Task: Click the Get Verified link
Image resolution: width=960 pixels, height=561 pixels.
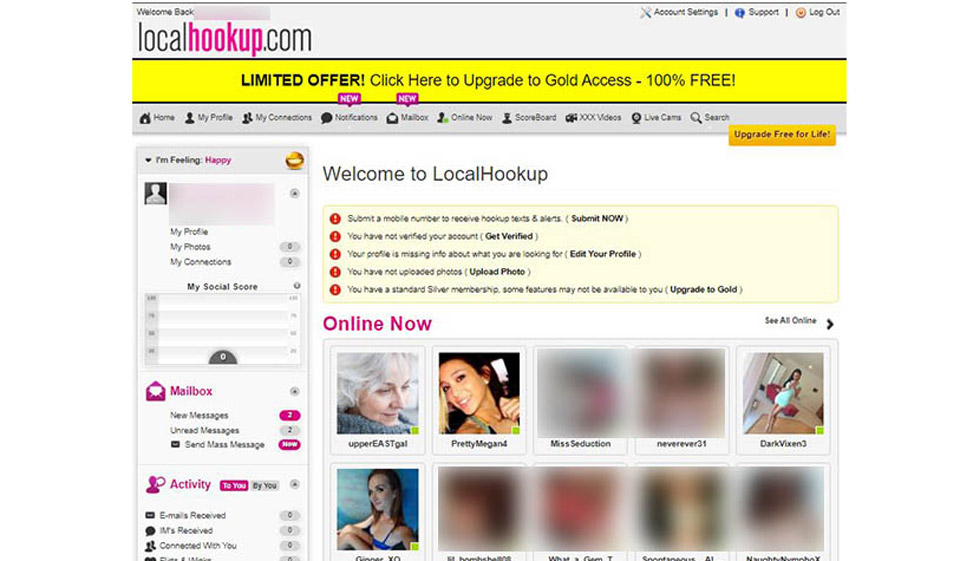Action: [x=509, y=236]
